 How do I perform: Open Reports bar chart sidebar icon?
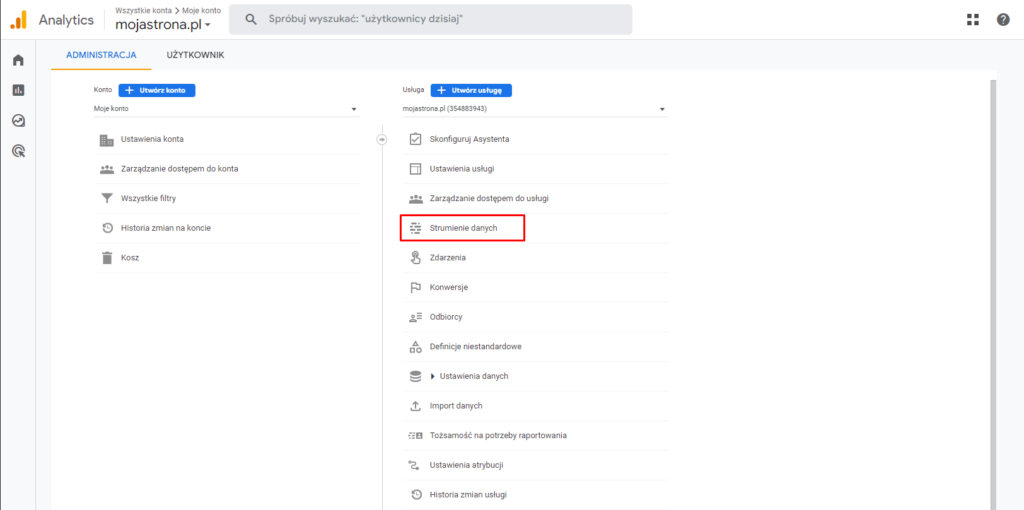[18, 90]
